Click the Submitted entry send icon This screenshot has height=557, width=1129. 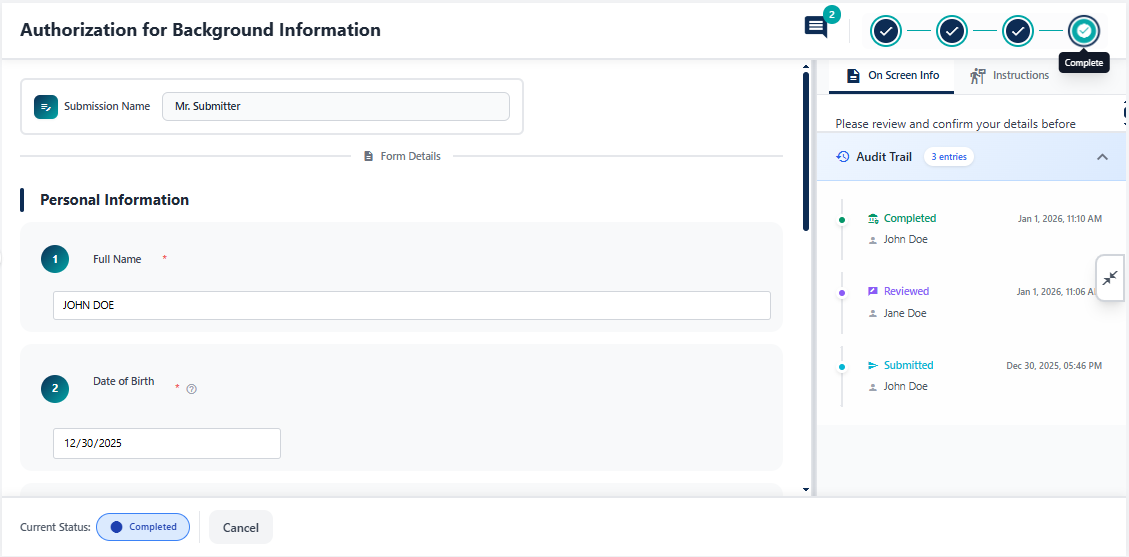pyautogui.click(x=873, y=366)
